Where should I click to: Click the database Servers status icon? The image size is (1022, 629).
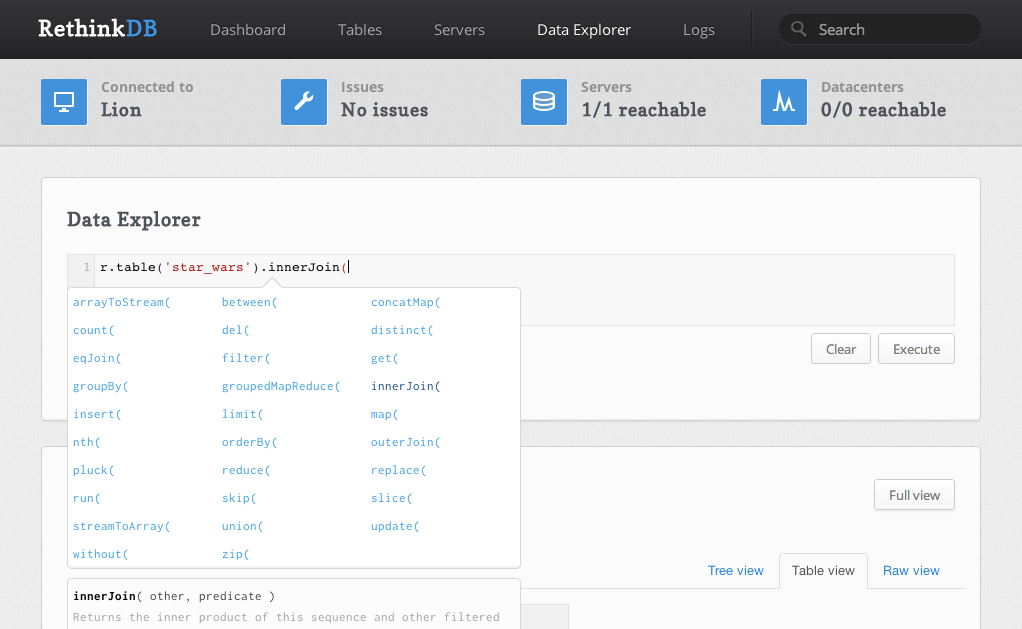pyautogui.click(x=544, y=102)
